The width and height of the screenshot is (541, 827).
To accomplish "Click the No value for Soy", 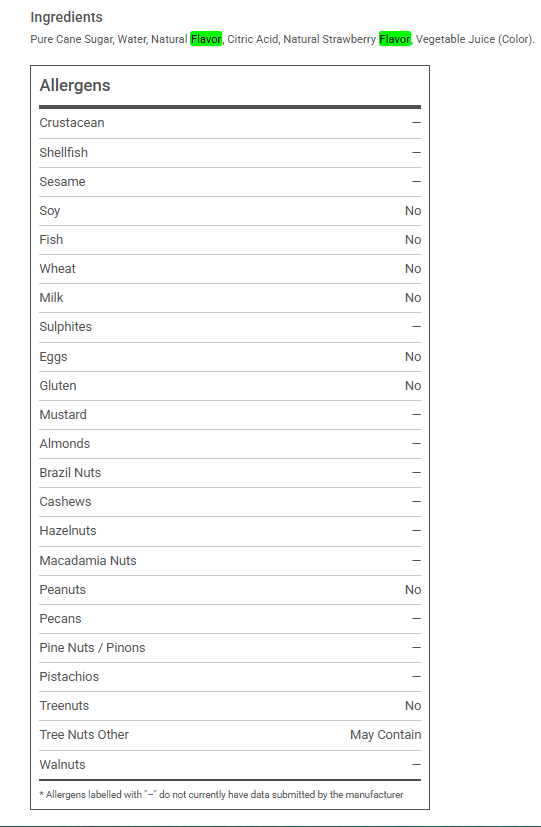I will pyautogui.click(x=413, y=210).
